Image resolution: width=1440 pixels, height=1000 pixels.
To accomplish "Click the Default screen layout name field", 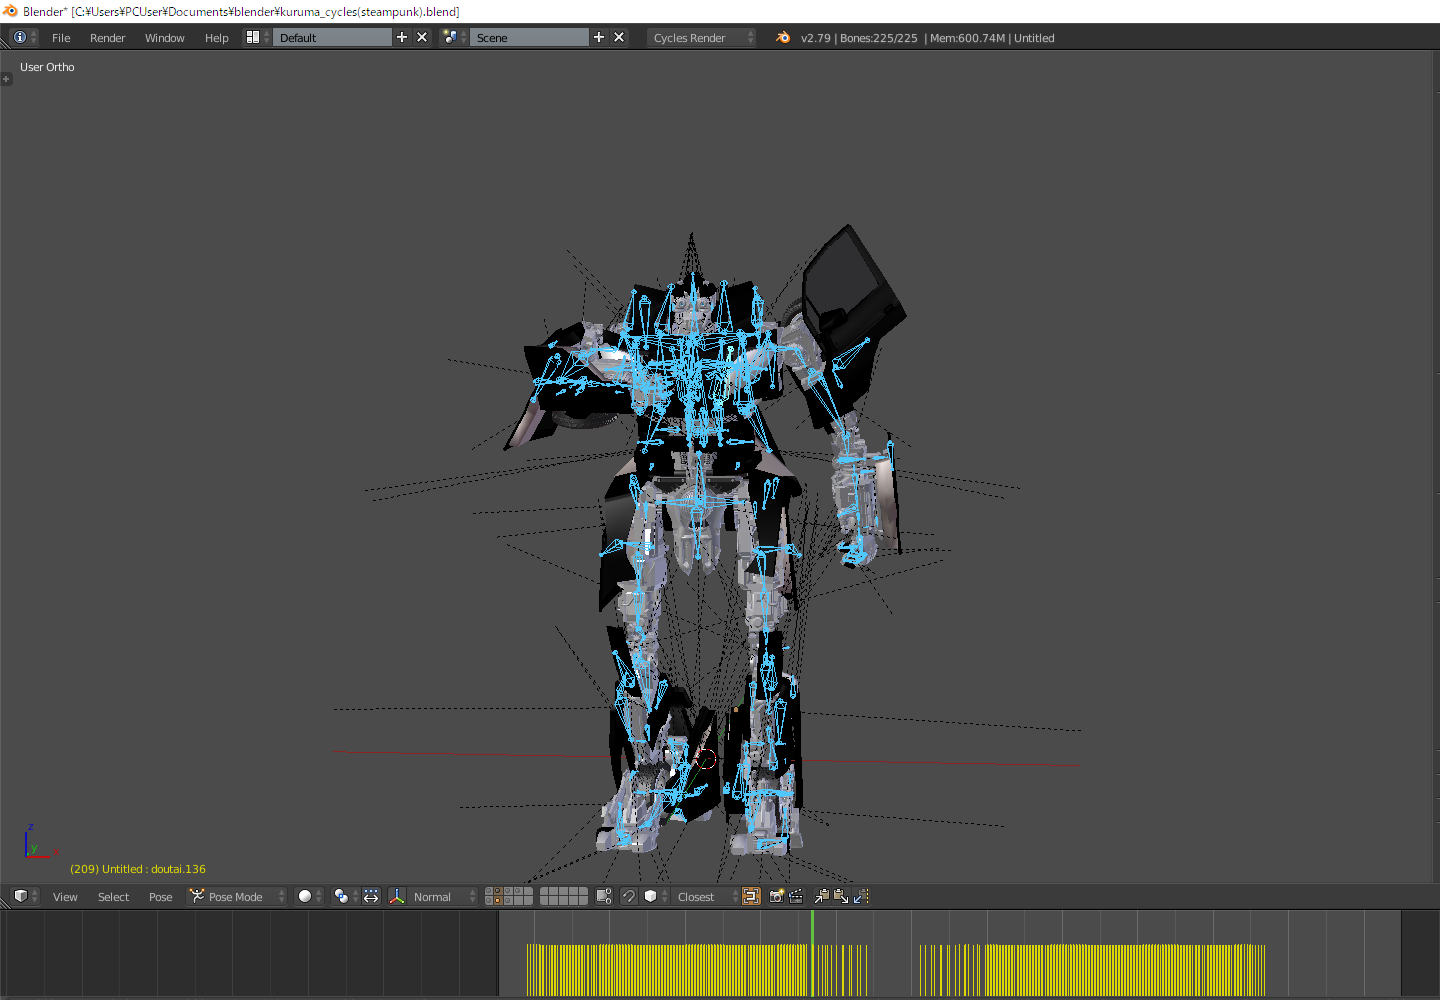I will pos(332,38).
